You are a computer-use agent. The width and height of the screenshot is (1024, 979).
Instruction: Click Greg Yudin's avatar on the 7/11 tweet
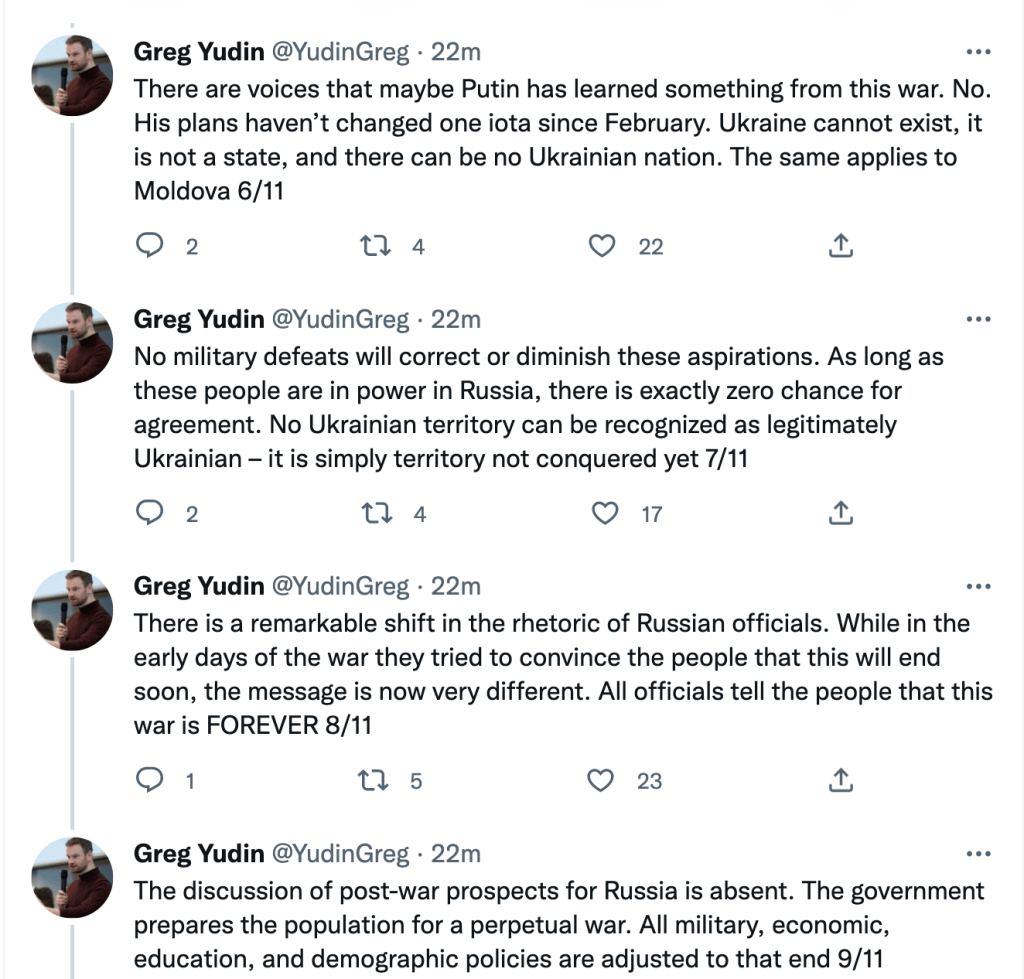73,343
